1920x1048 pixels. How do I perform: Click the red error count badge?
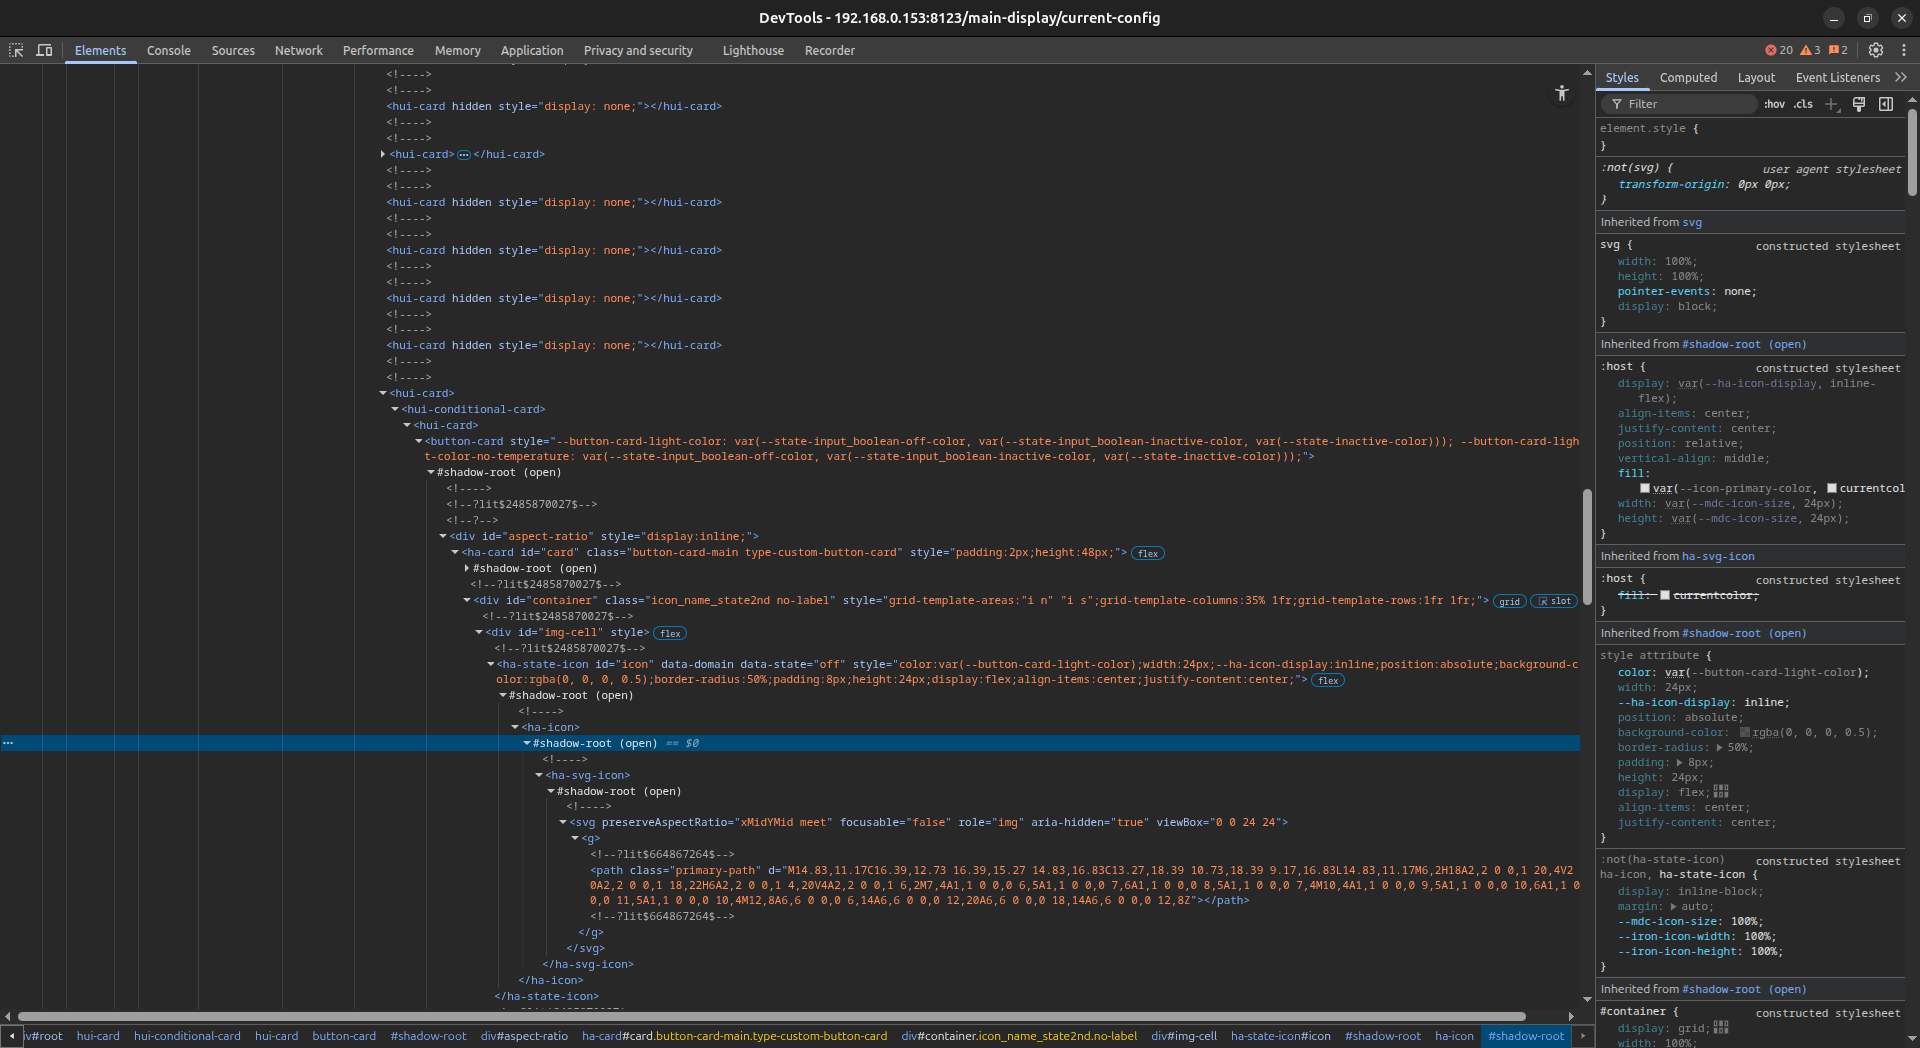tap(1779, 50)
